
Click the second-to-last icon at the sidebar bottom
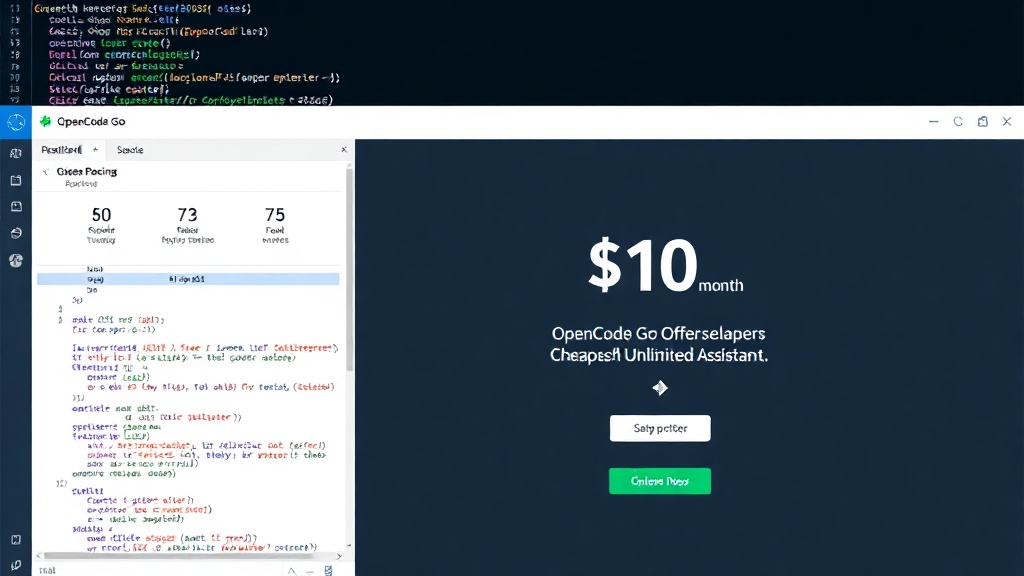coord(16,540)
